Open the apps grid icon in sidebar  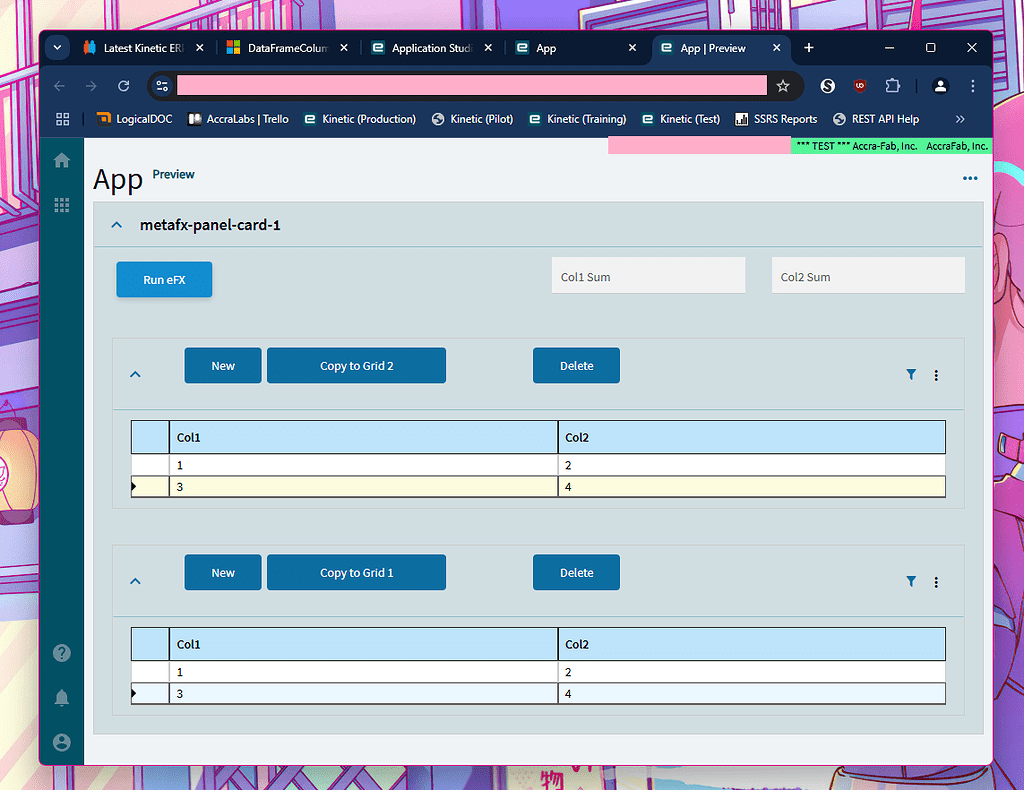(61, 204)
